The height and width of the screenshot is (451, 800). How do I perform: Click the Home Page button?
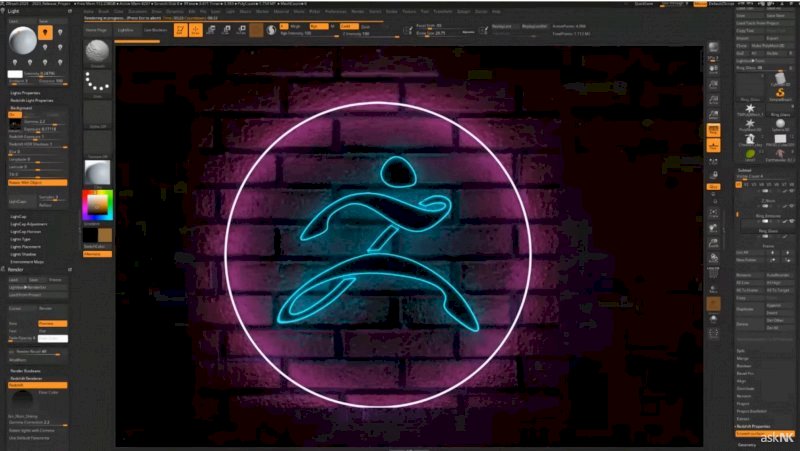97,30
